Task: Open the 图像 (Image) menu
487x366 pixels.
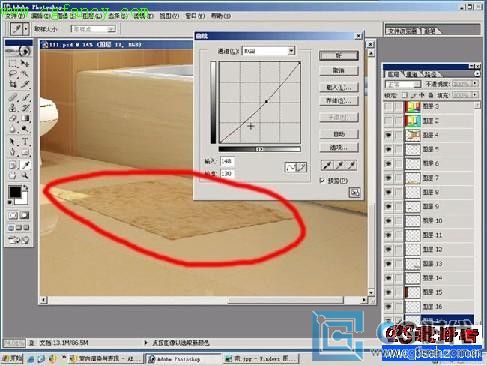Action: click(x=67, y=16)
